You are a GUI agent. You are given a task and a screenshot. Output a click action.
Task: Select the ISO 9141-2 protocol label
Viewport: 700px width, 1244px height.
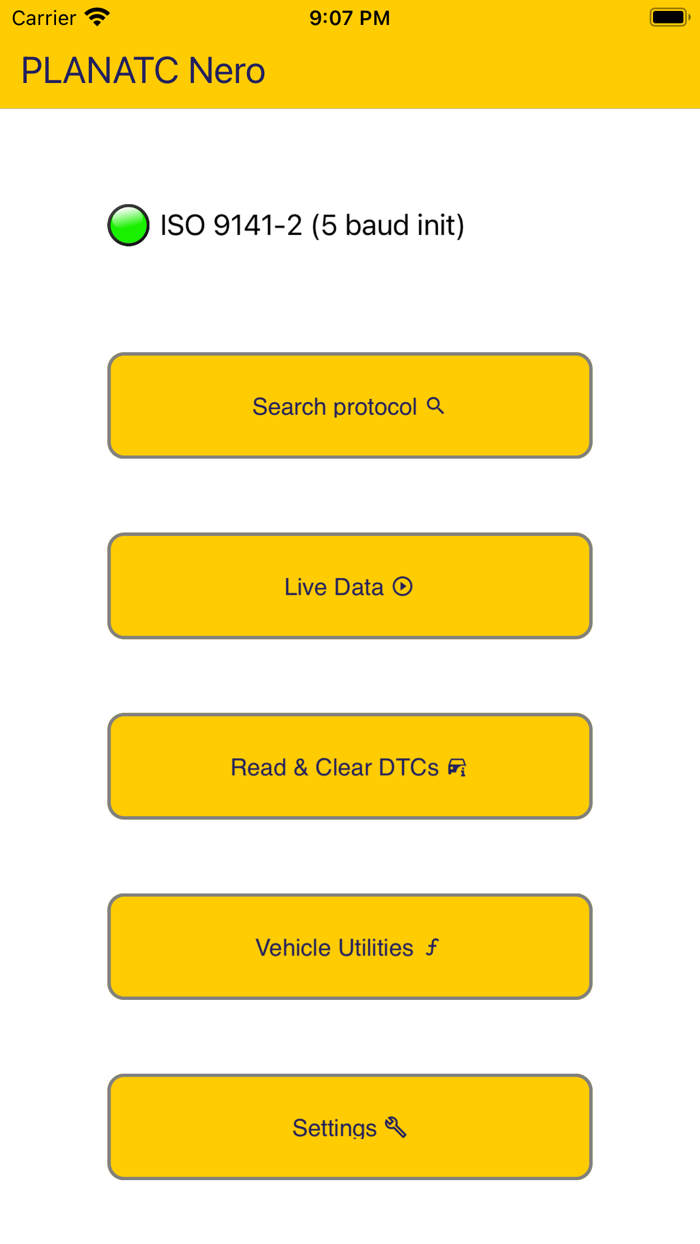coord(310,225)
